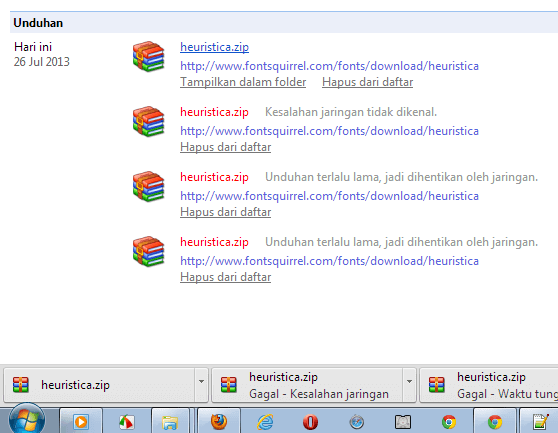Click the WinRAR icon beside the blue heuristica.zip link

click(x=149, y=56)
